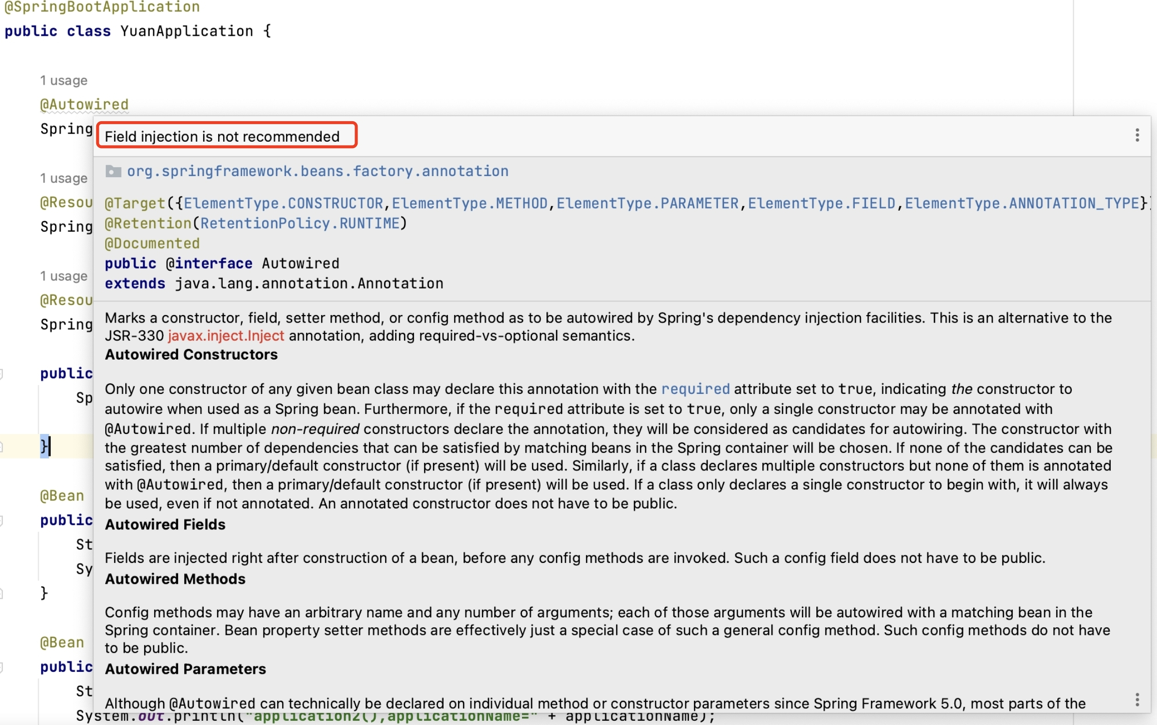Click the '1 usage' hint above @Autowired
1157x725 pixels.
click(x=63, y=80)
